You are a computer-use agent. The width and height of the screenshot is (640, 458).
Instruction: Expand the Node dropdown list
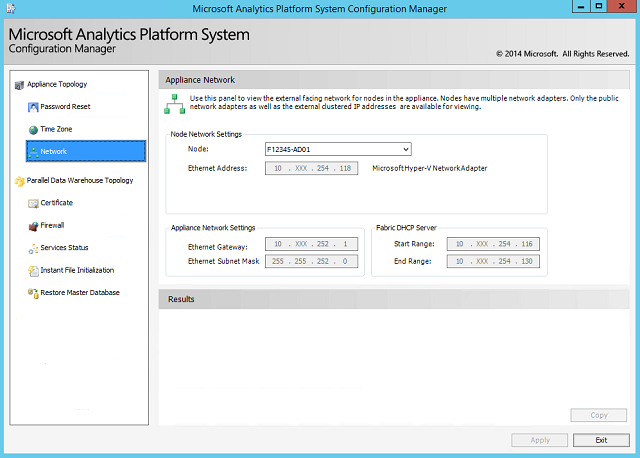(x=406, y=149)
